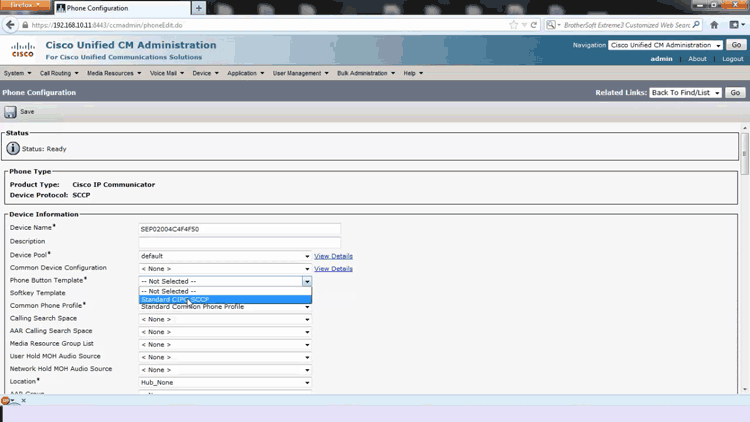Click the browser back arrow button
The width and height of the screenshot is (750, 422).
(x=10, y=25)
